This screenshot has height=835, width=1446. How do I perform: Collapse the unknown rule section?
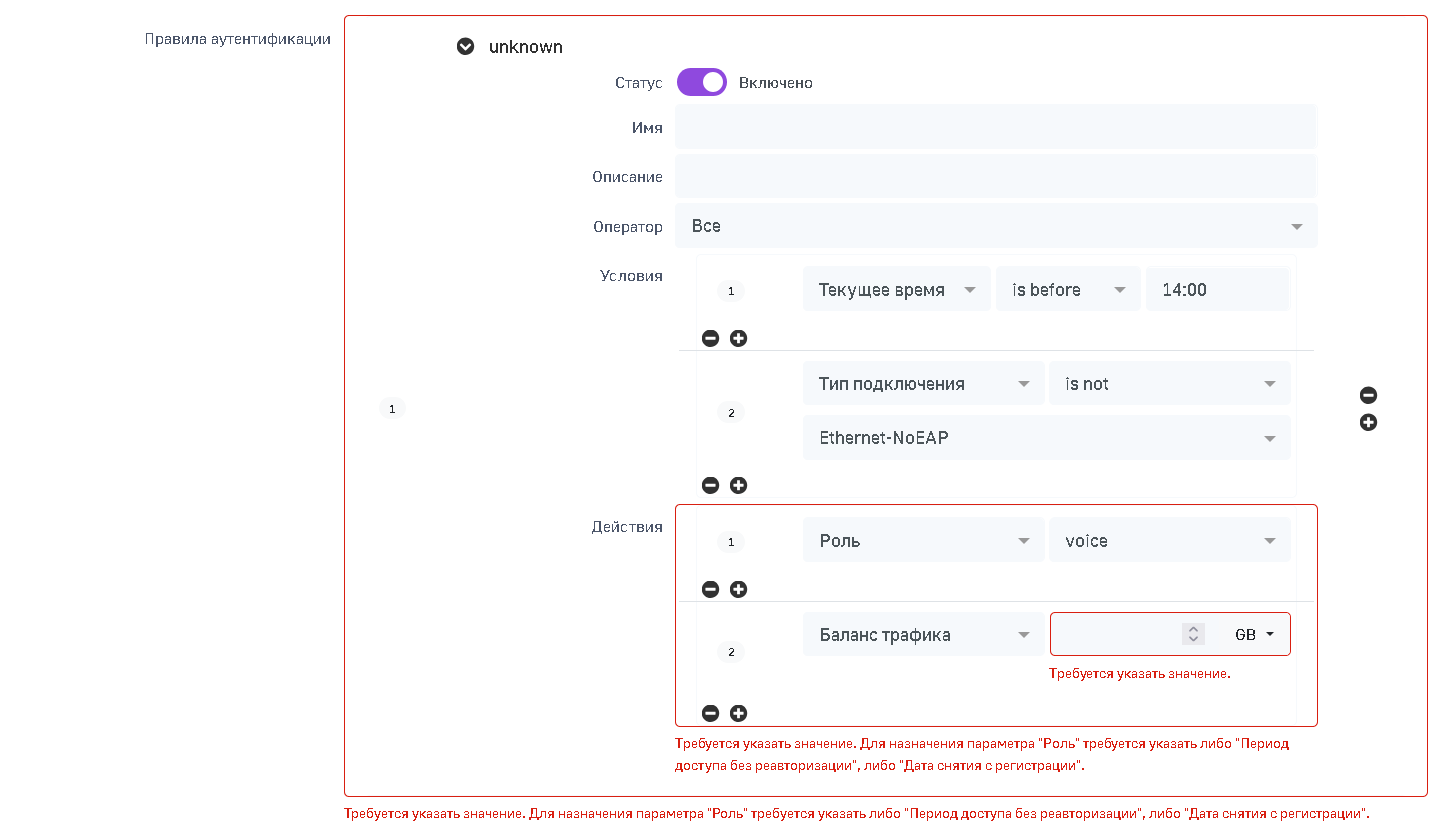pos(465,47)
